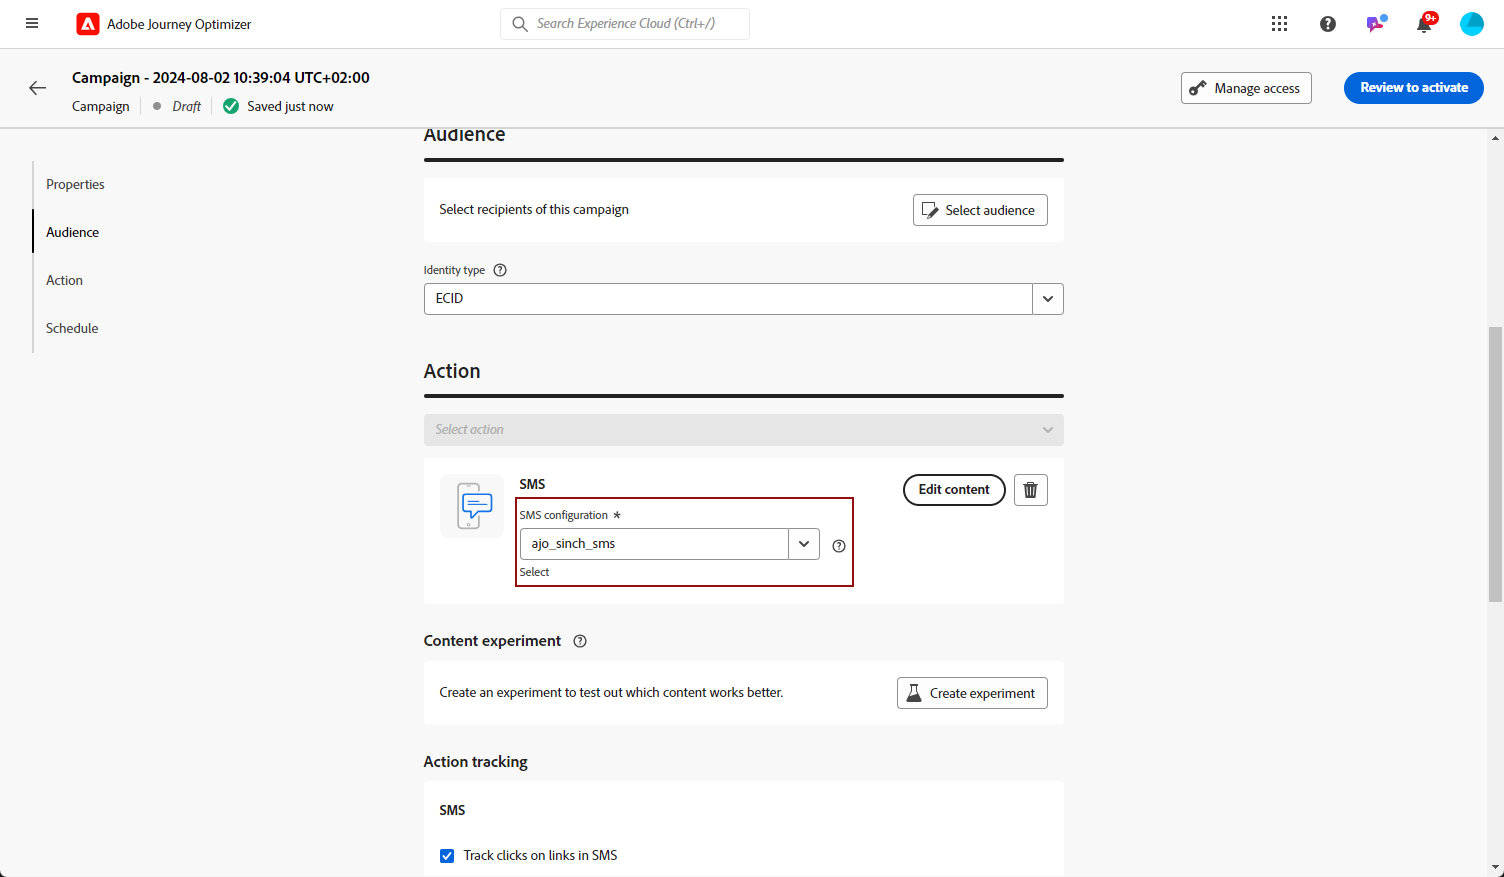Show help for SMS configuration
Viewport: 1504px width, 877px height.
(x=839, y=546)
